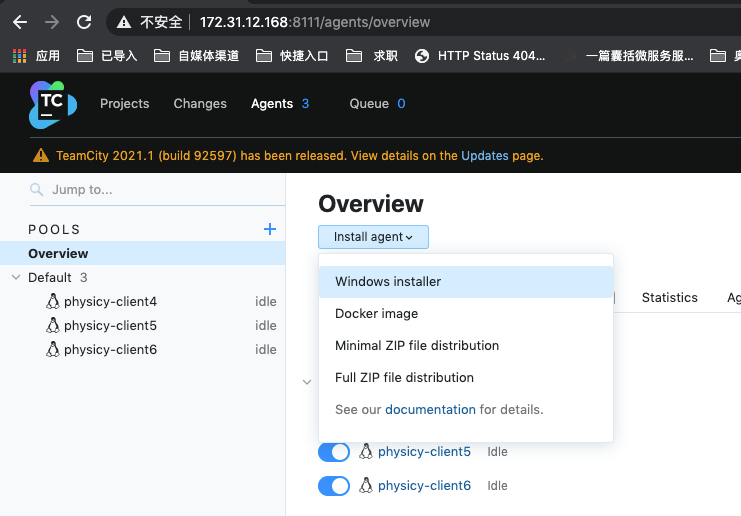Click the Agents count badge 3
Image resolution: width=741 pixels, height=516 pixels.
pyautogui.click(x=305, y=103)
